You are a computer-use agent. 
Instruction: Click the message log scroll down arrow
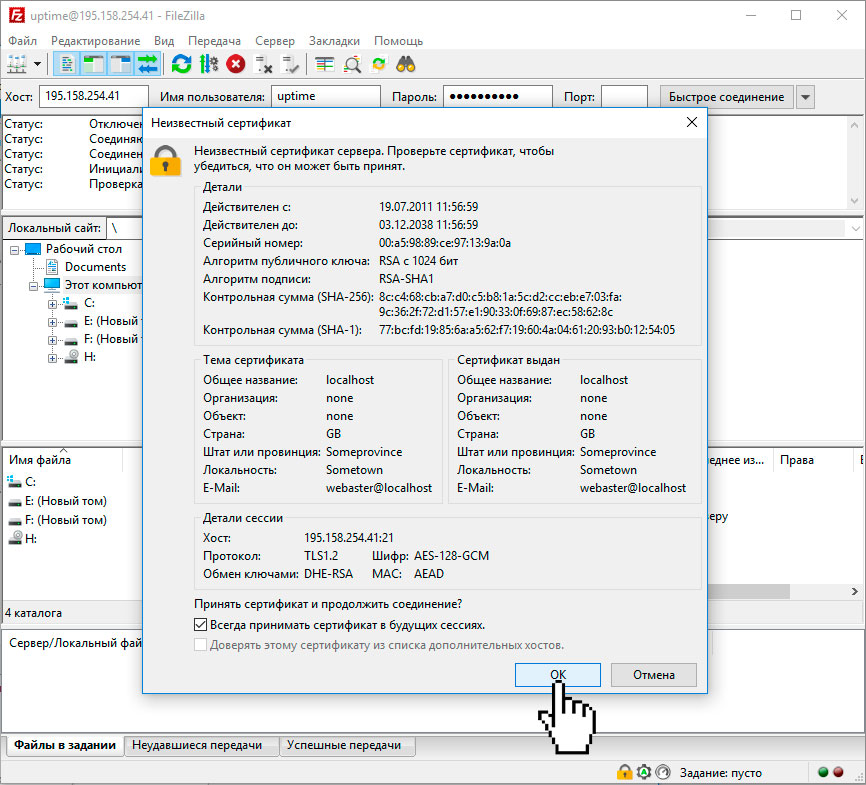pos(854,201)
